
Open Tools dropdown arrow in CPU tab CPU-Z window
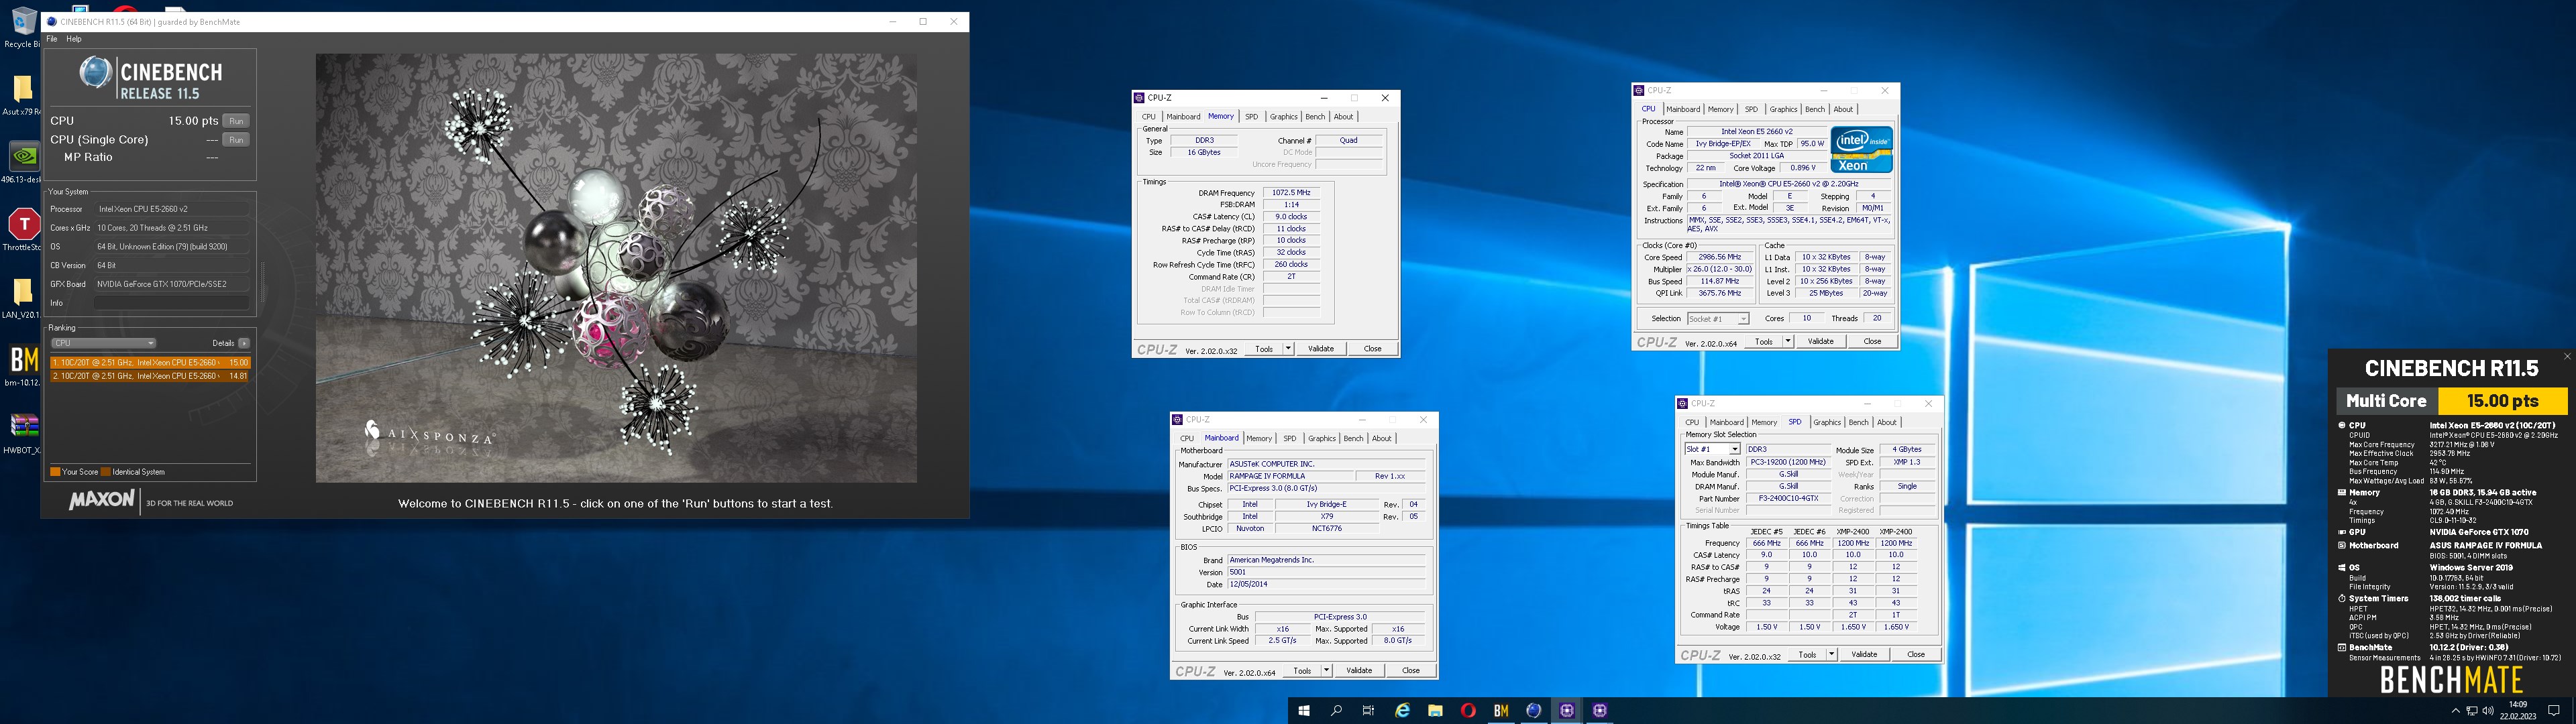(x=1787, y=342)
